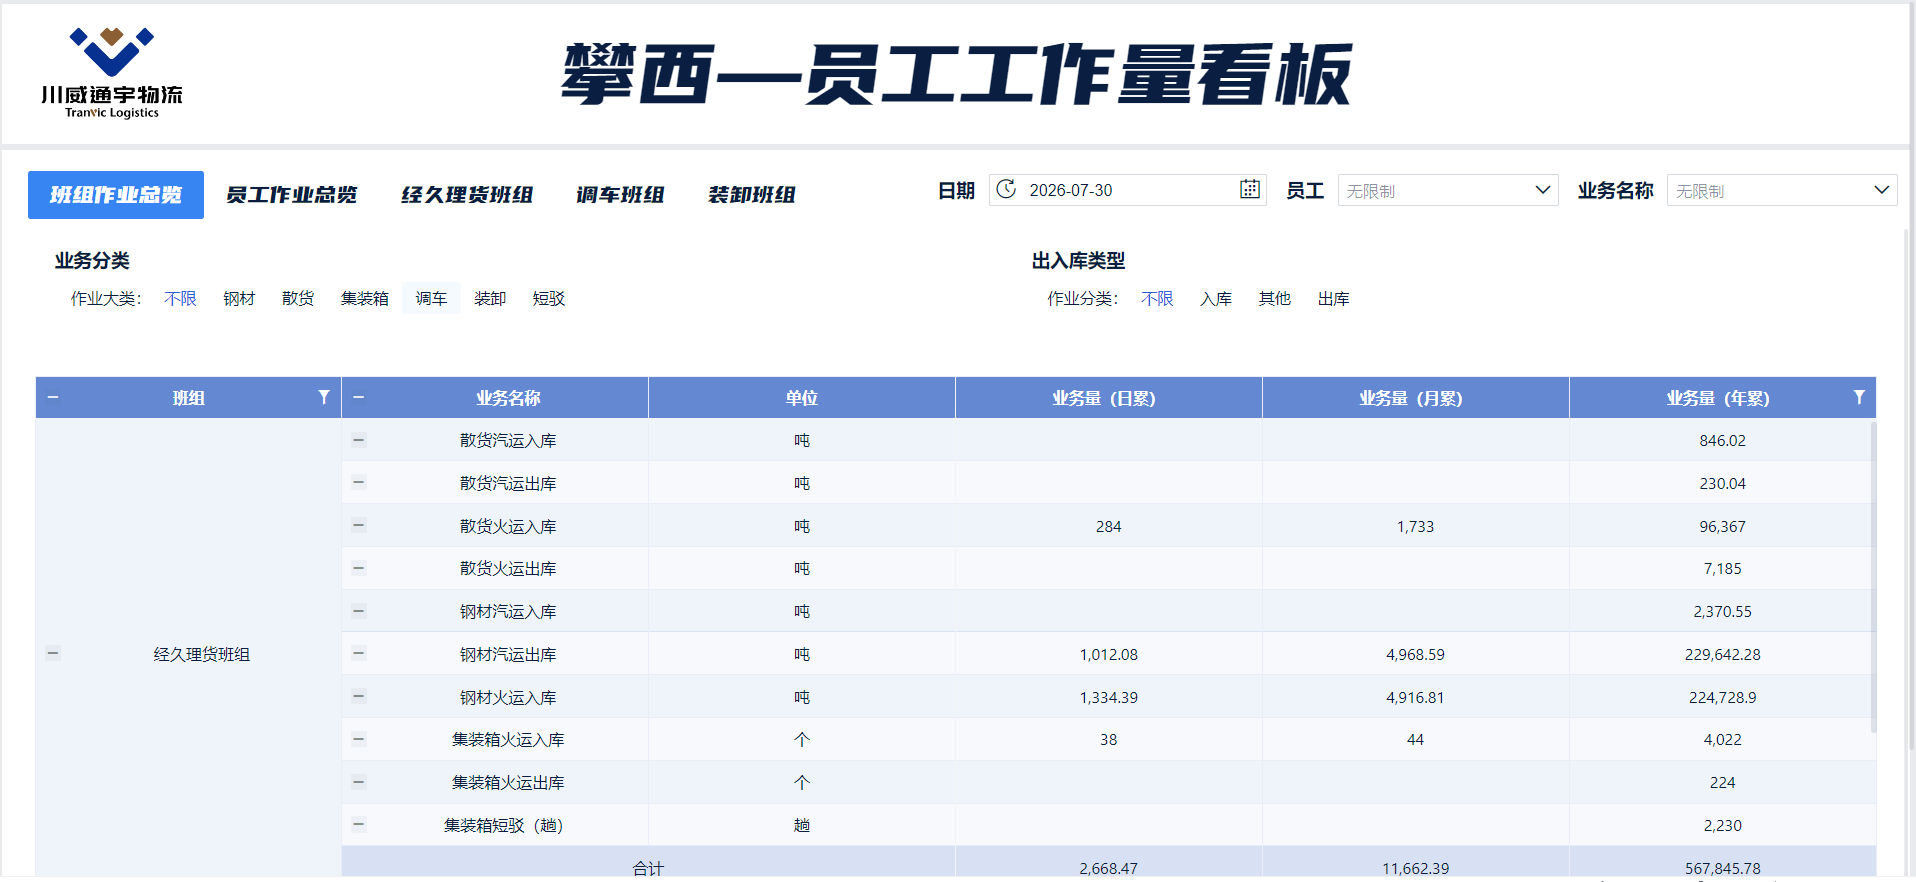Click the 合计 total row label
This screenshot has width=1916, height=882.
(x=648, y=868)
